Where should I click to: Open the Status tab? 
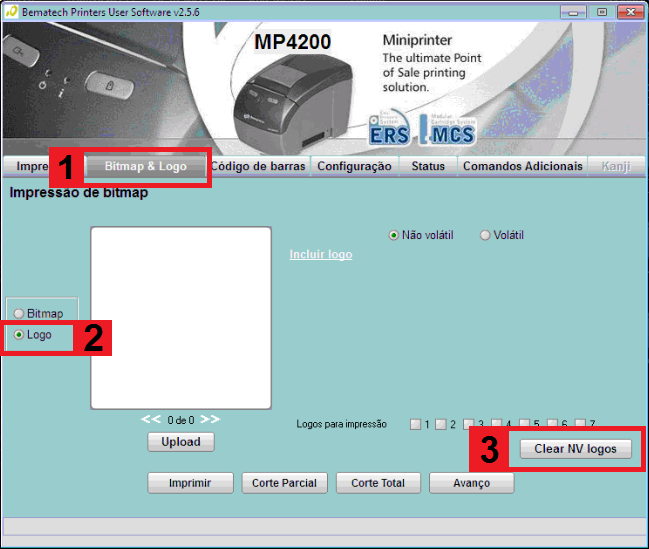(x=428, y=166)
